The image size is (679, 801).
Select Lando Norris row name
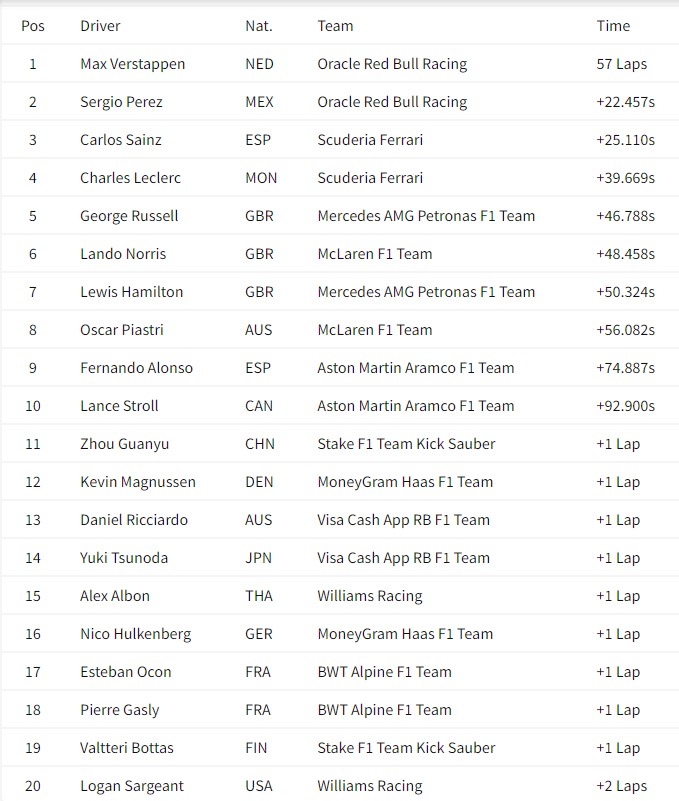123,254
